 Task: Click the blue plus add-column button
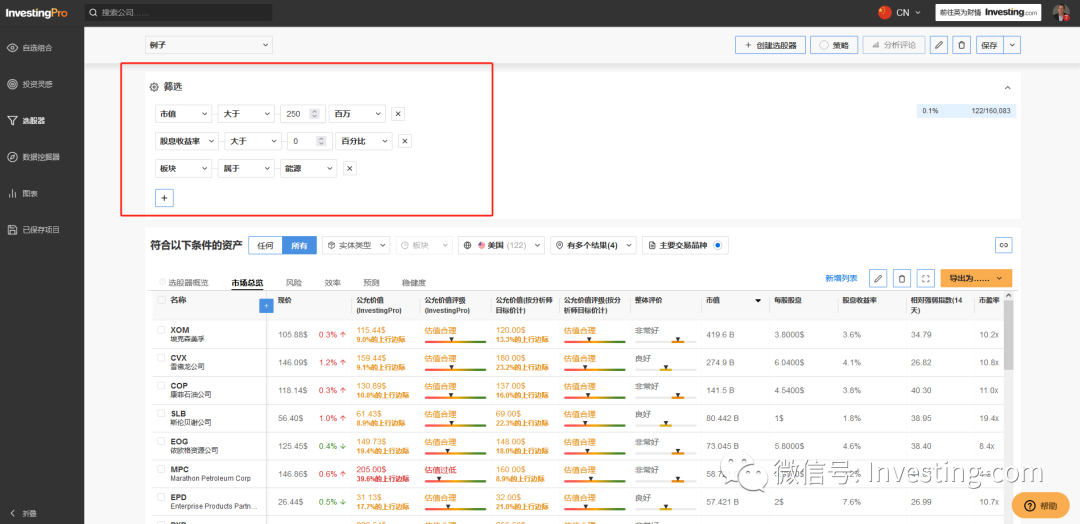point(266,306)
